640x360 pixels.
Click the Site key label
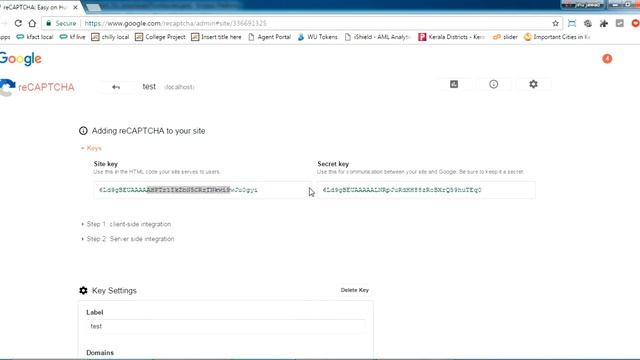106,164
